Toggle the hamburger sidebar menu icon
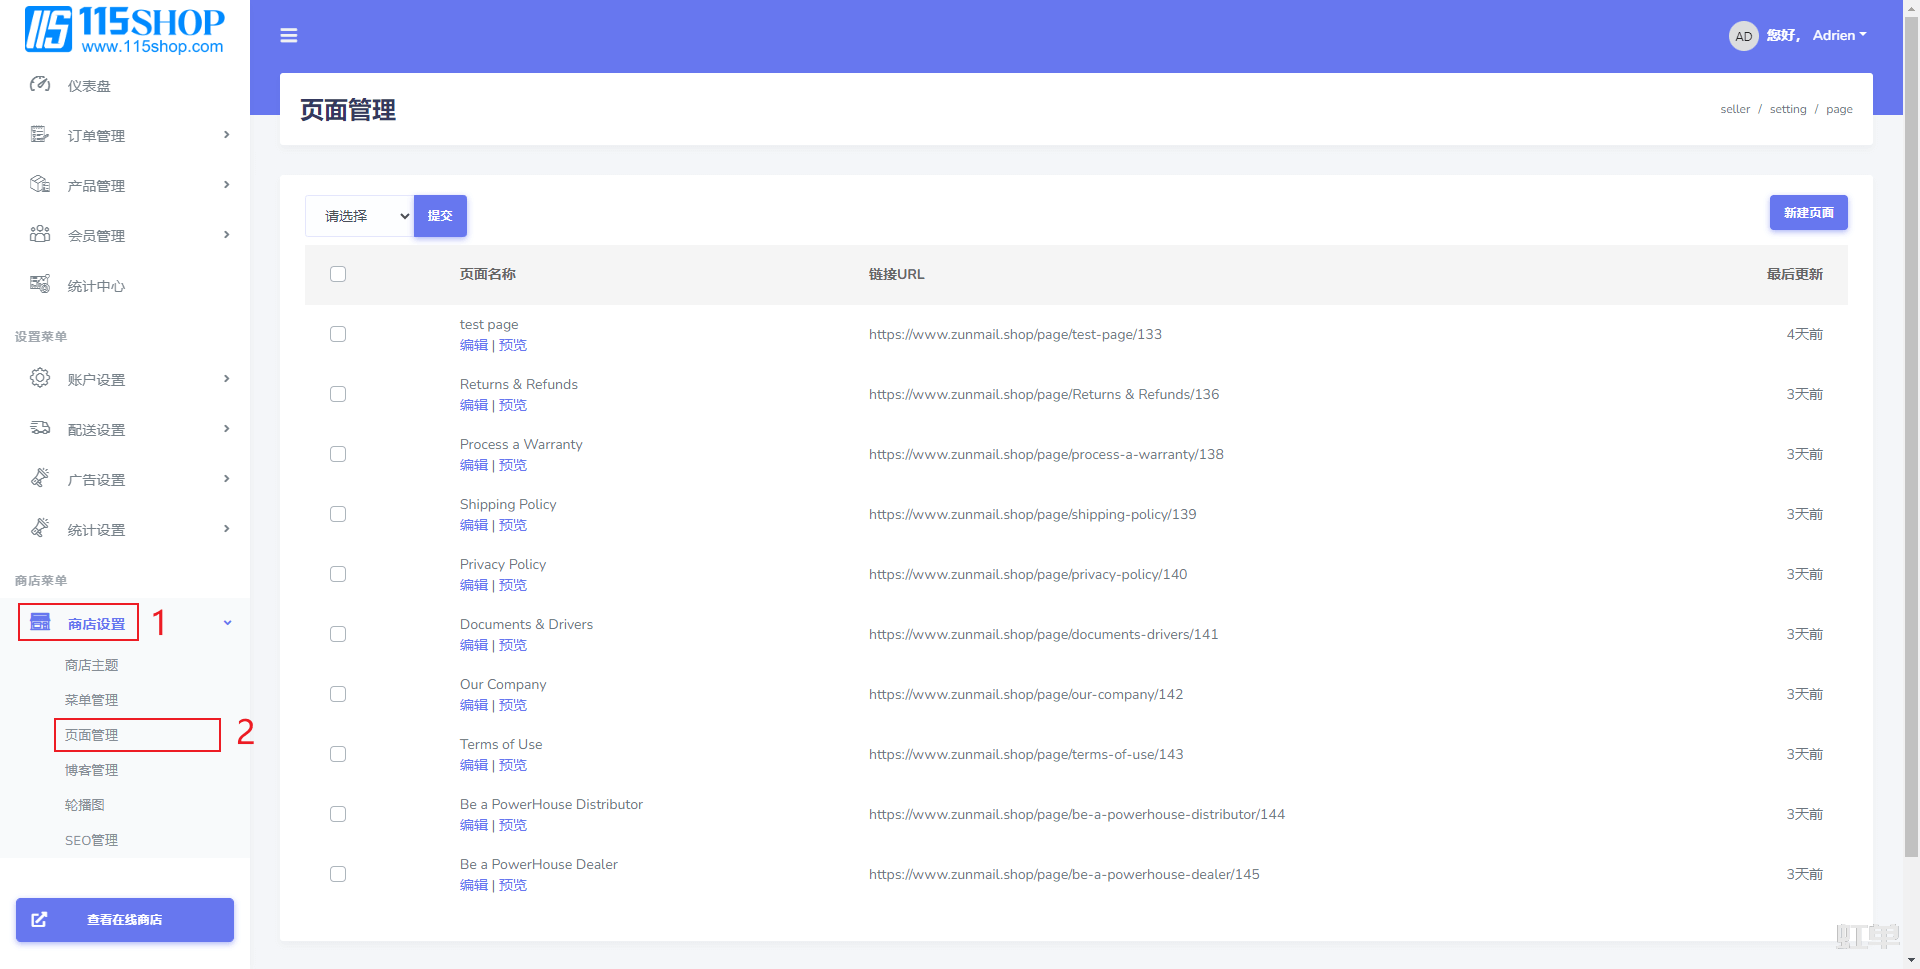Screen dimensions: 1920x969 click(289, 36)
